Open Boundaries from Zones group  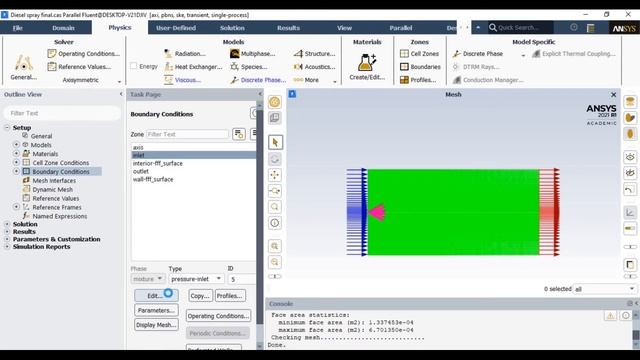[x=420, y=67]
